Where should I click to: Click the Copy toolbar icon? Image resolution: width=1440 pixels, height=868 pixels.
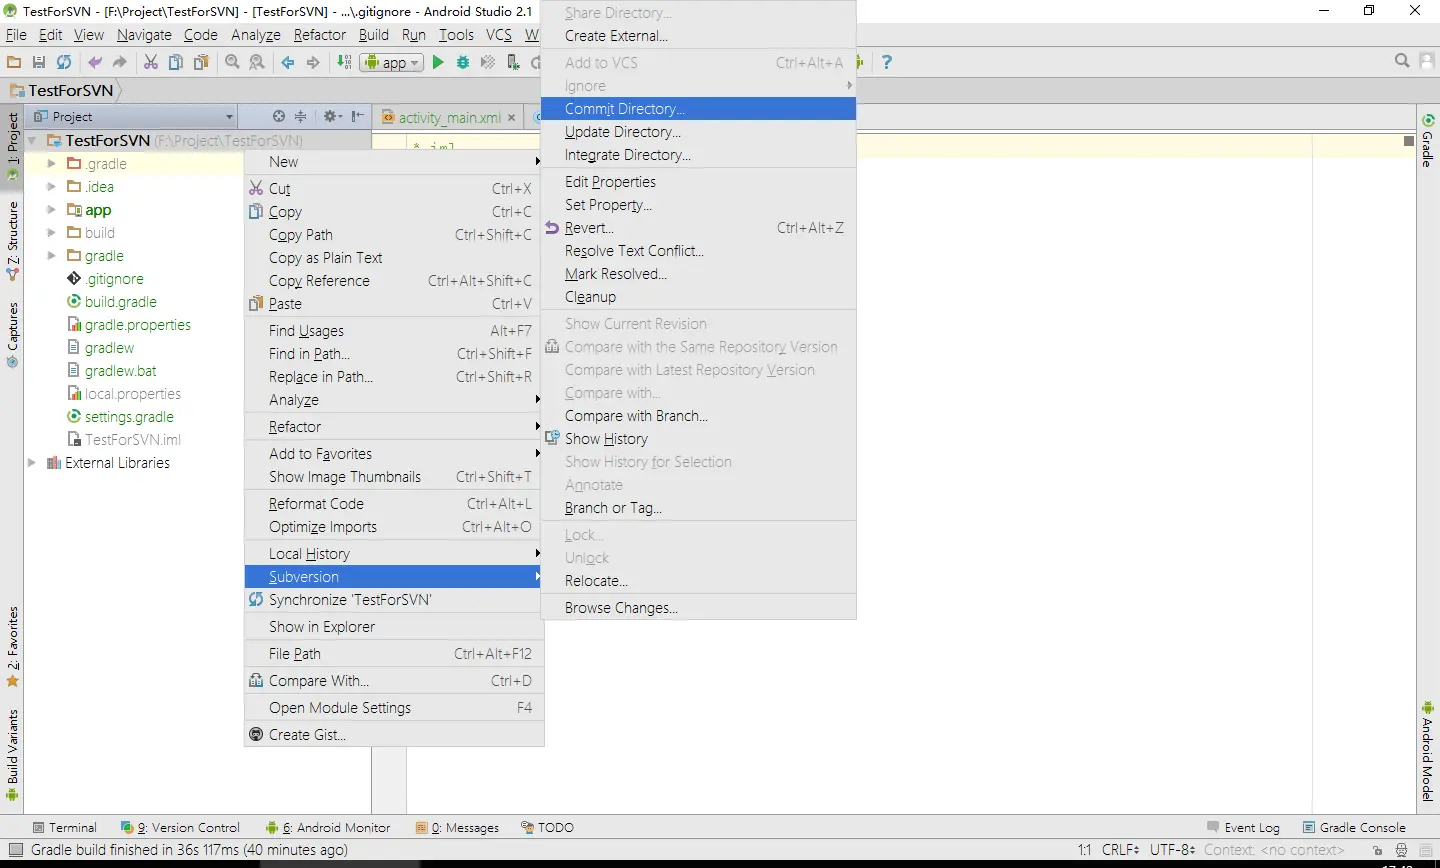[x=176, y=62]
